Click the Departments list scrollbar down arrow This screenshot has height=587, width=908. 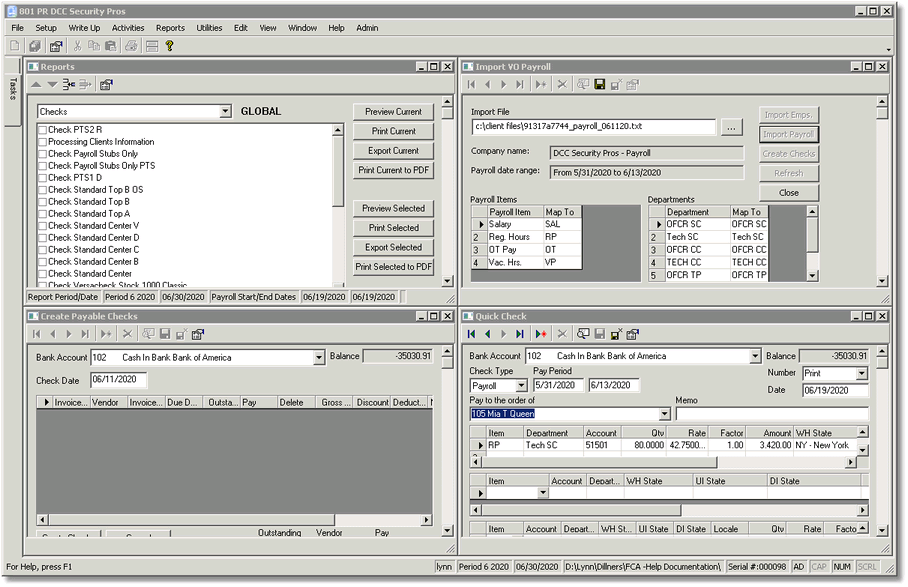[812, 276]
